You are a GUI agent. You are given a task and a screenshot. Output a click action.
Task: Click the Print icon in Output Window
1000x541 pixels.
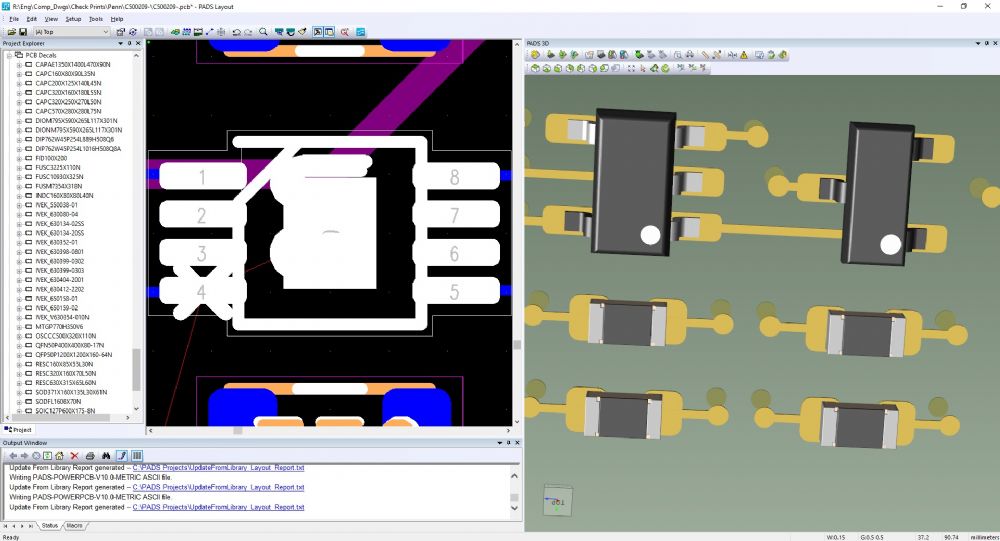pos(90,456)
